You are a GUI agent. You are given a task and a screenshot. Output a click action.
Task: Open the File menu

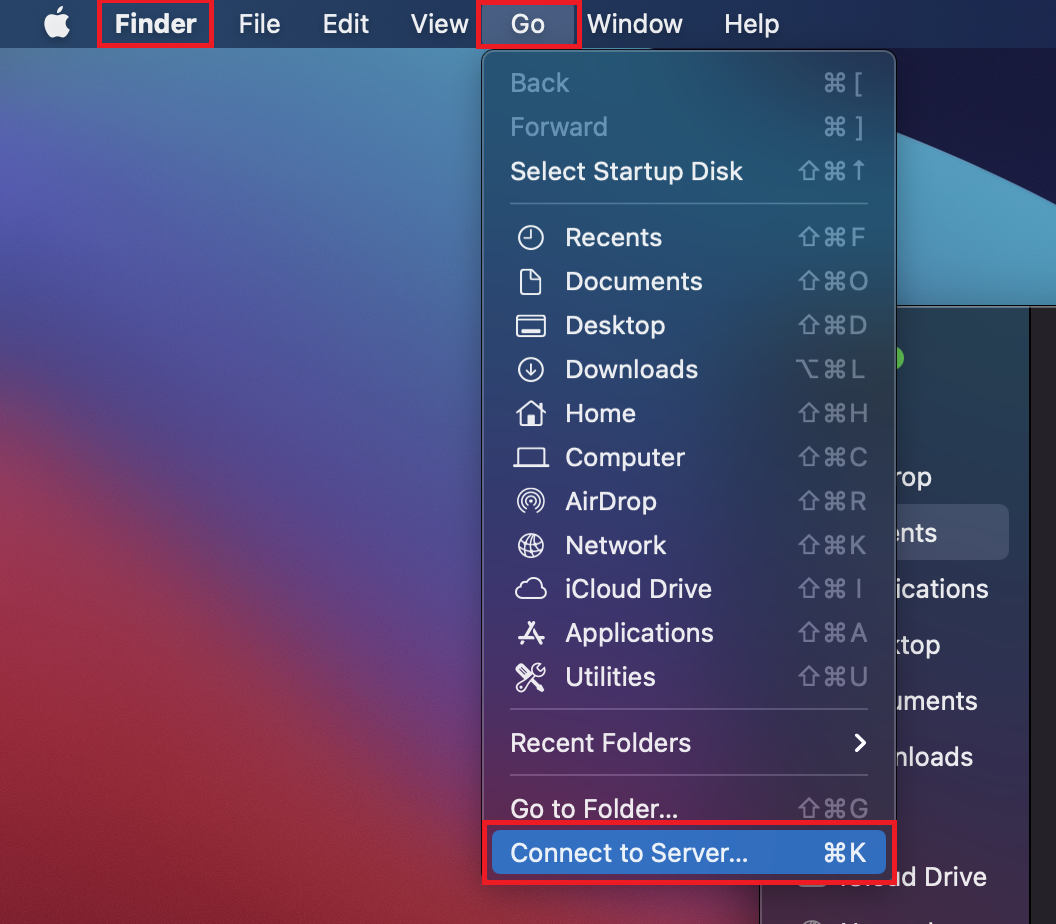(259, 24)
